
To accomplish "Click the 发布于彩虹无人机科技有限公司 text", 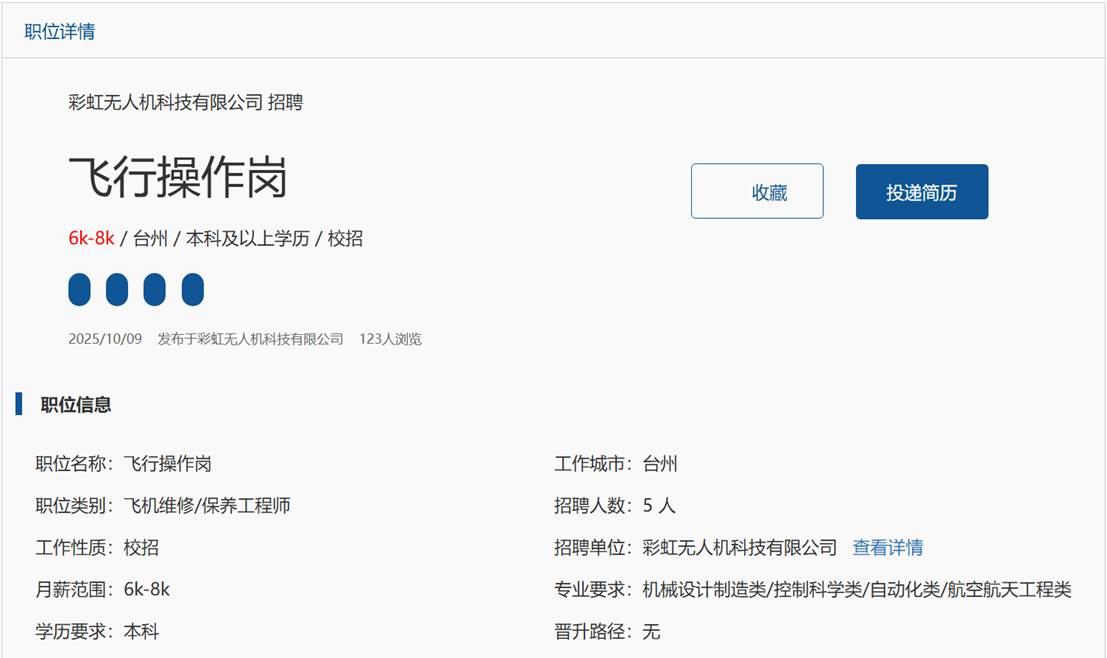I will pyautogui.click(x=250, y=339).
